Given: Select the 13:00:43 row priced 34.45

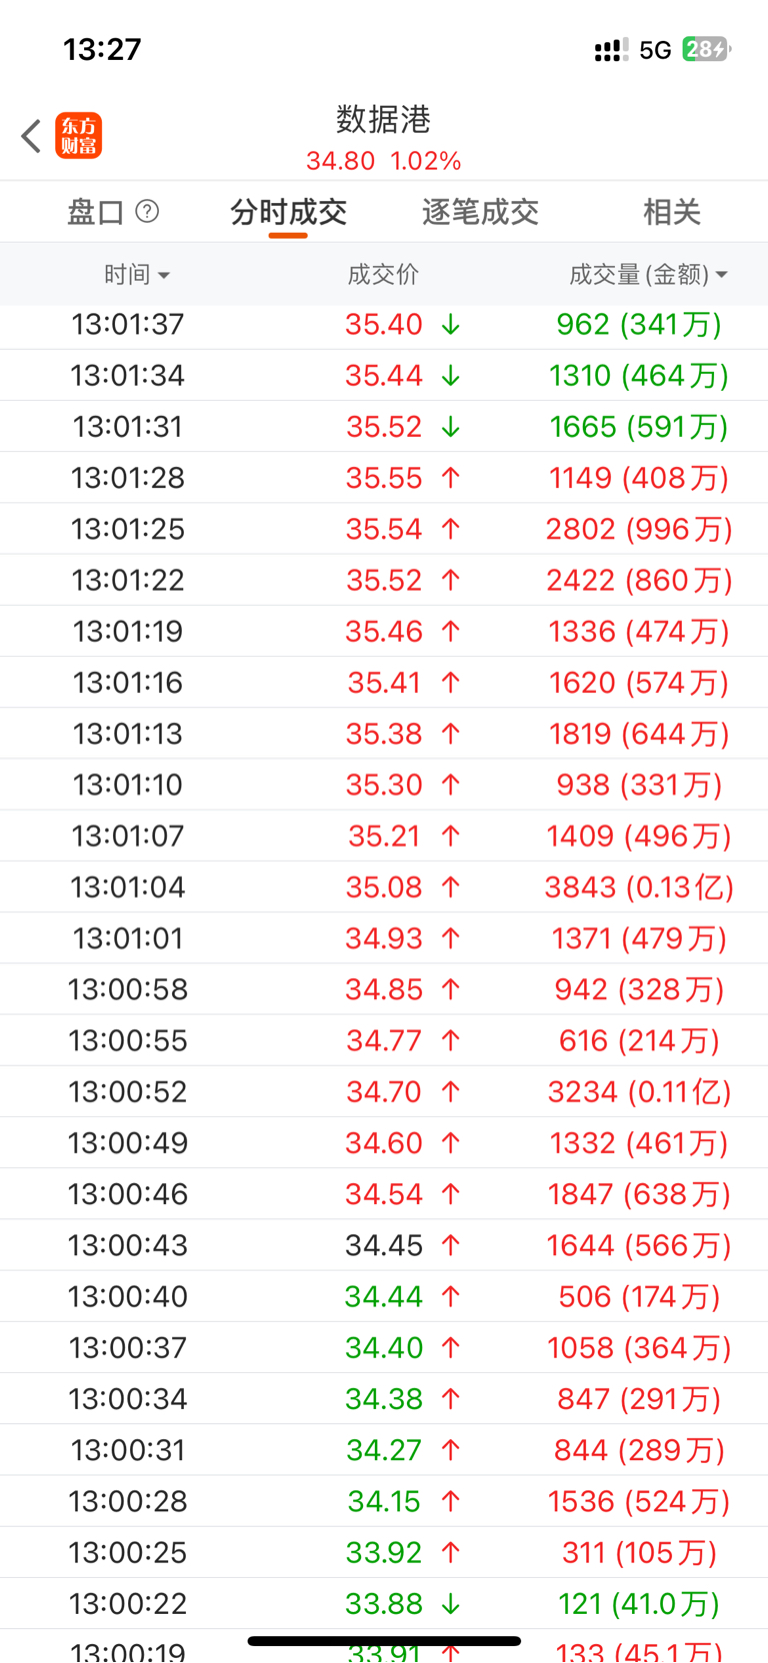Looking at the screenshot, I should [x=384, y=1245].
